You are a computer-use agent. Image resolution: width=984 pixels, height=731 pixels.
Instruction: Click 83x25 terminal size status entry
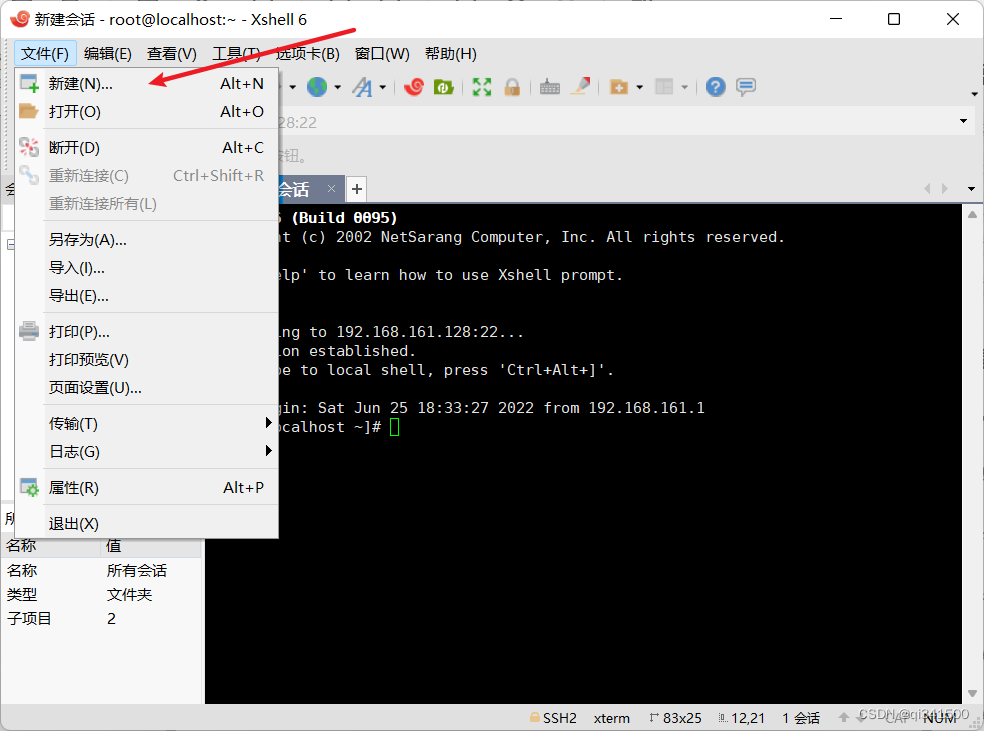click(675, 718)
